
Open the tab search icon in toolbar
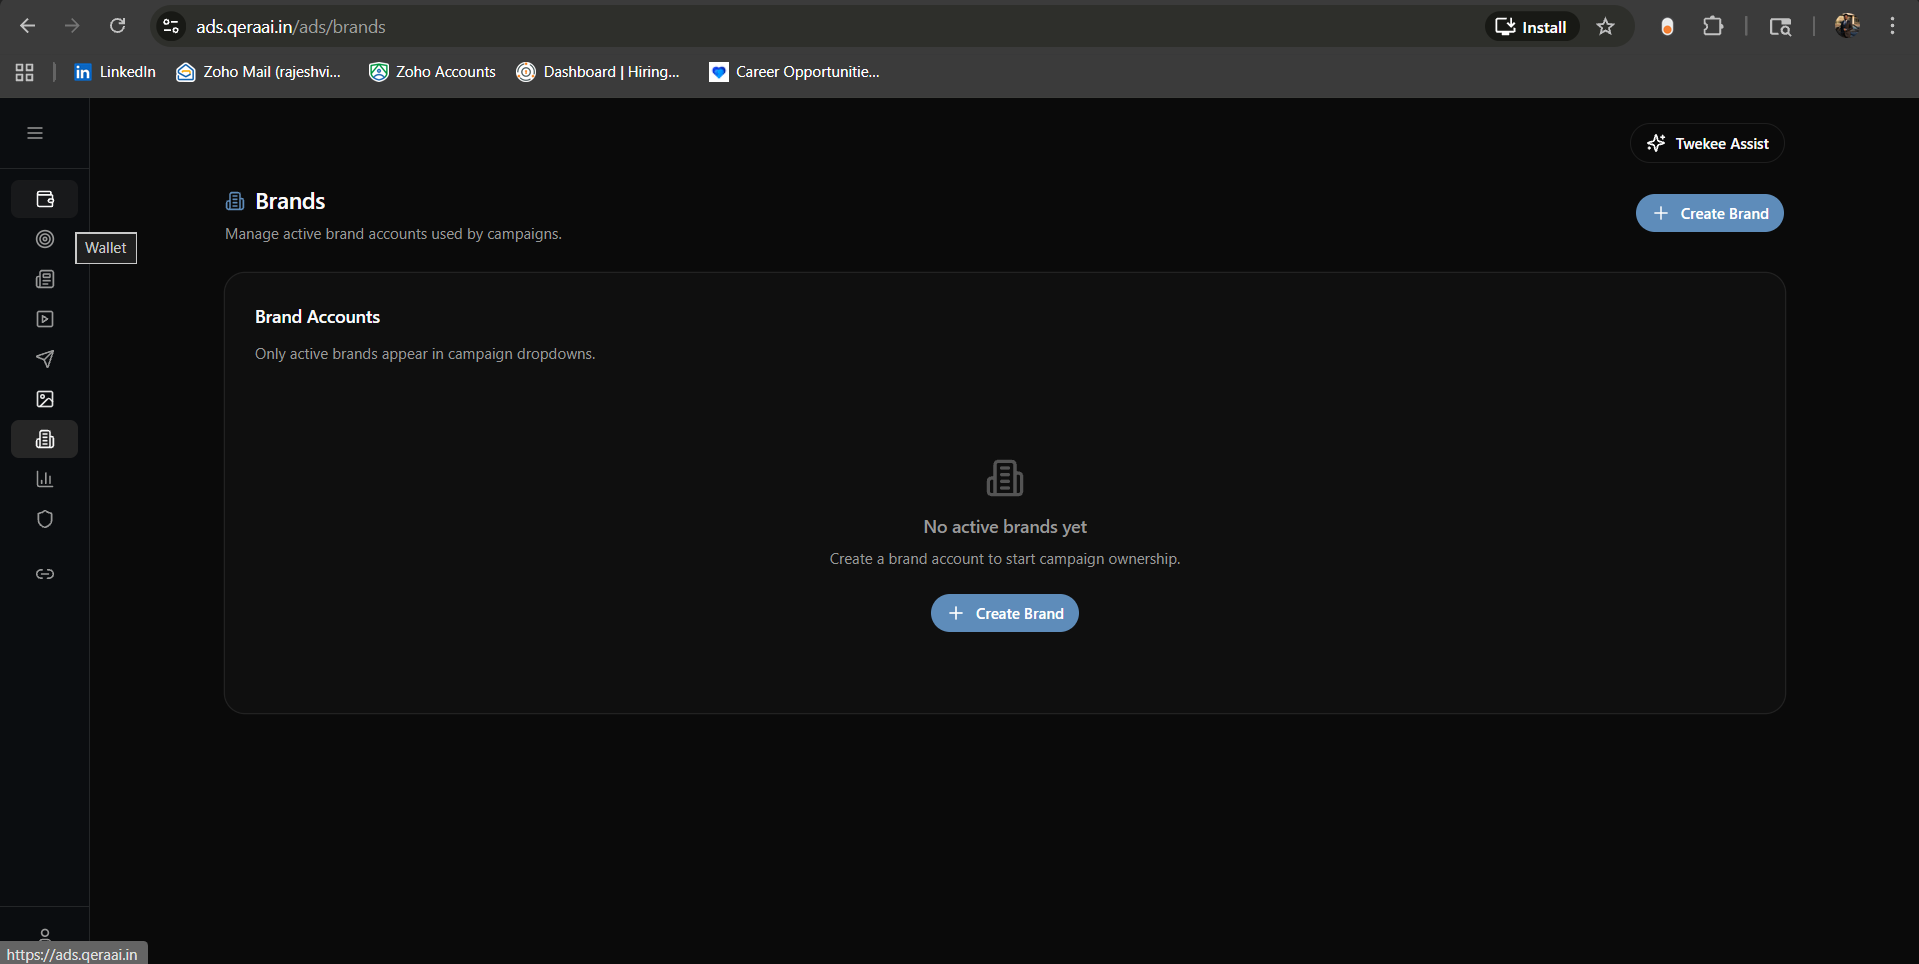tap(1780, 27)
